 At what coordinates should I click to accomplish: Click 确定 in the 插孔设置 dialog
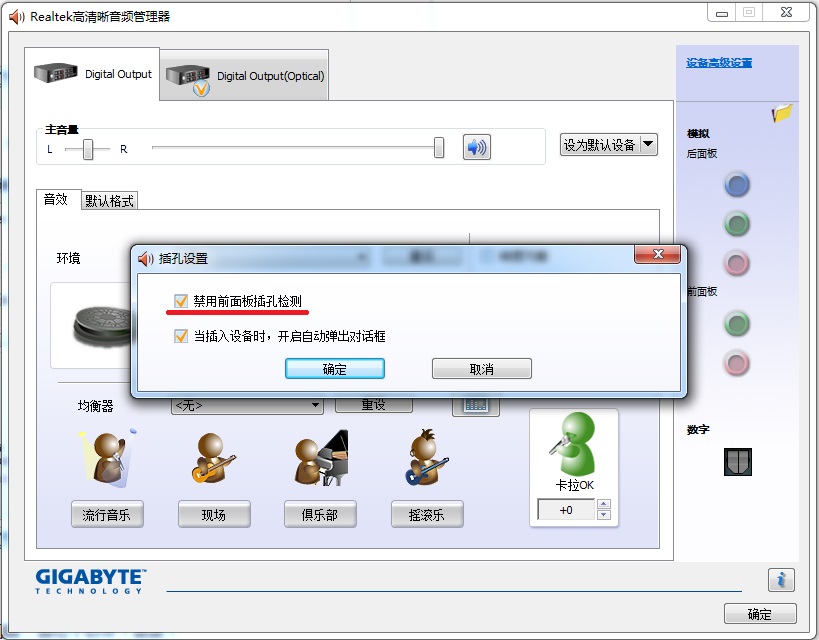click(335, 369)
